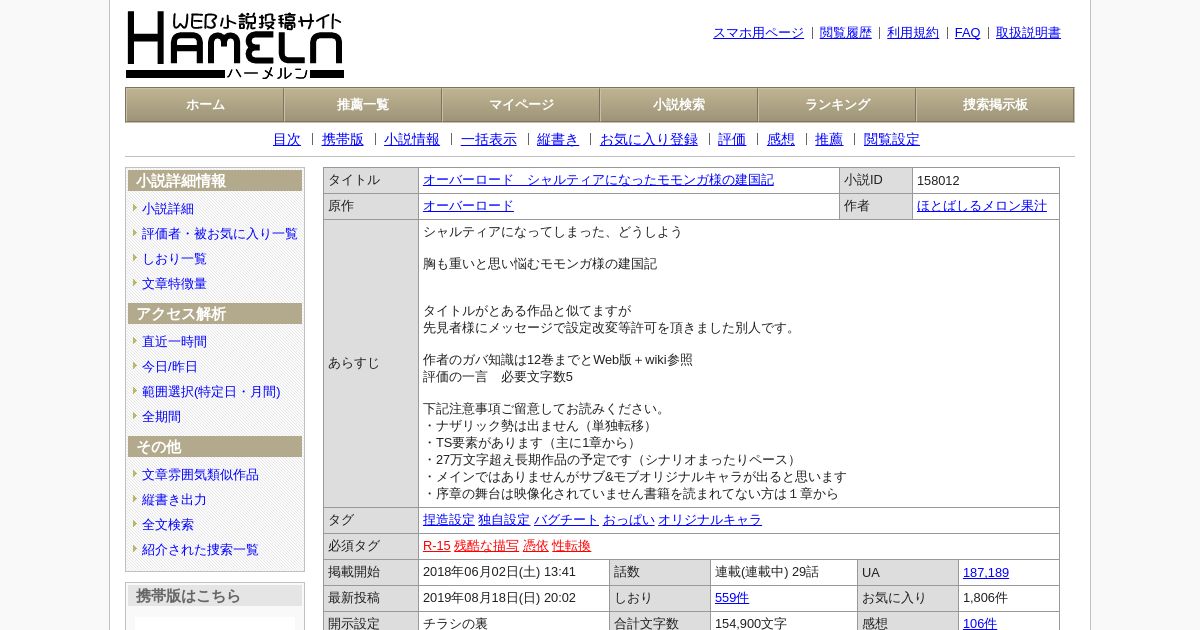The image size is (1200, 630).
Task: Open 閲覧設定 link
Action: coord(892,140)
